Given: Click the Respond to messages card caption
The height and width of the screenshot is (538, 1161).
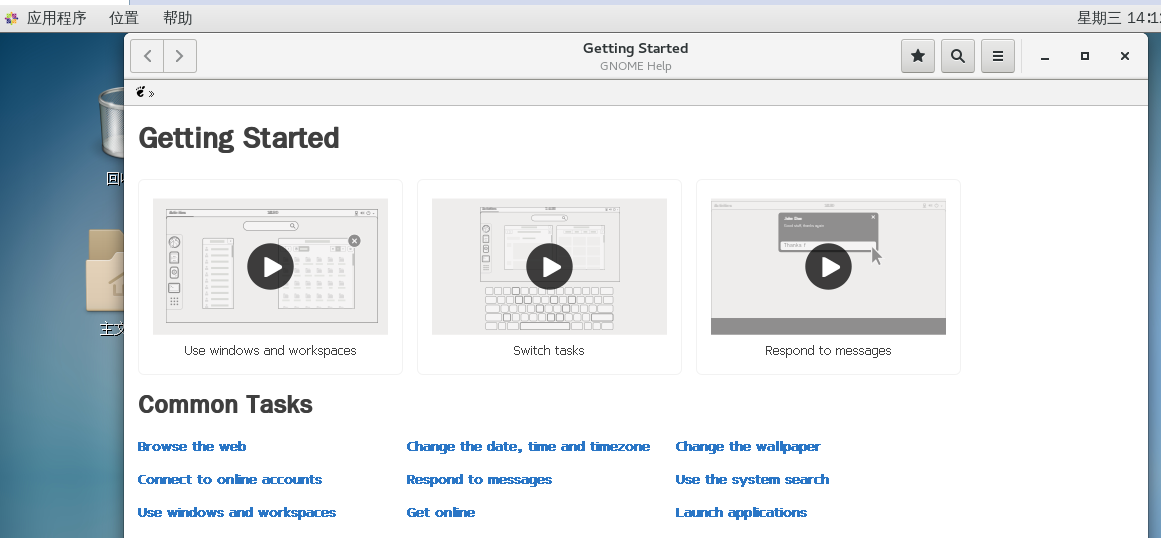Looking at the screenshot, I should [828, 351].
